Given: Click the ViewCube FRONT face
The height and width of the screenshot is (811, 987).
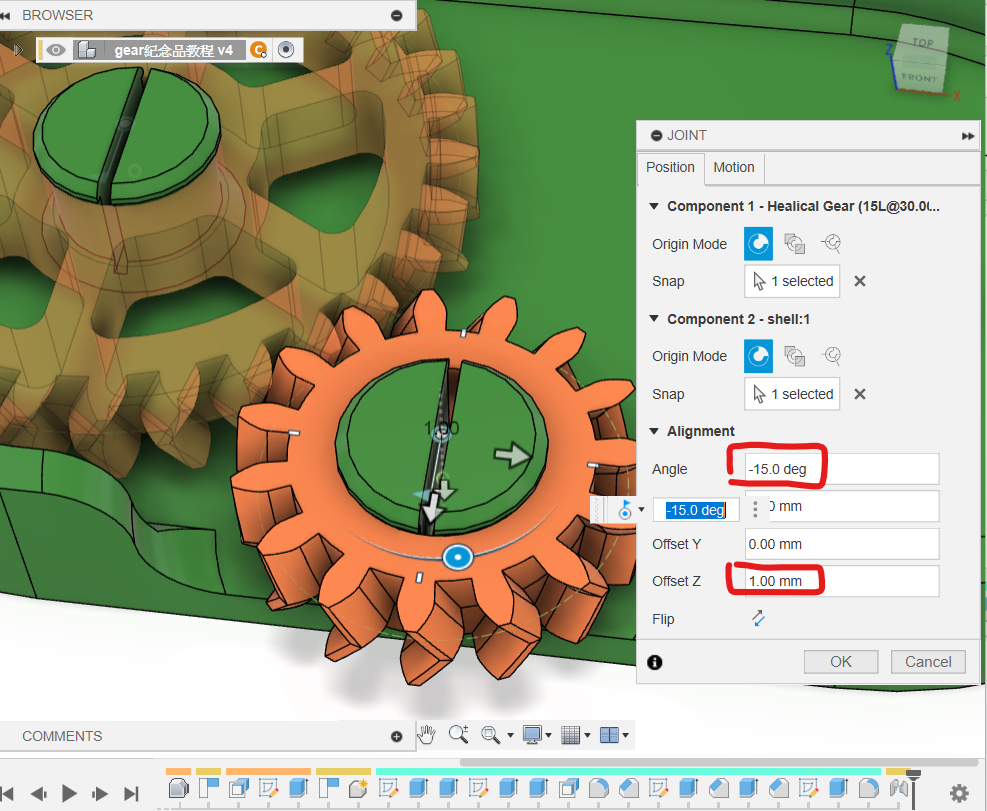Looking at the screenshot, I should [919, 77].
